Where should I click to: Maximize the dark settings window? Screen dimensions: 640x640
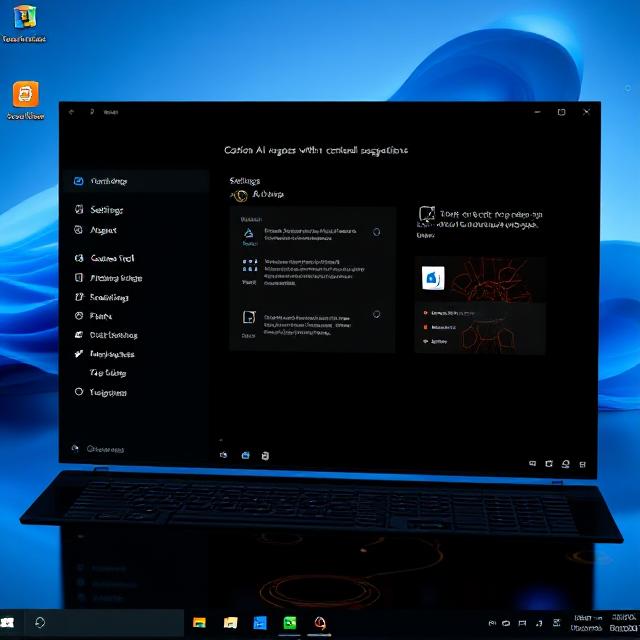[562, 112]
